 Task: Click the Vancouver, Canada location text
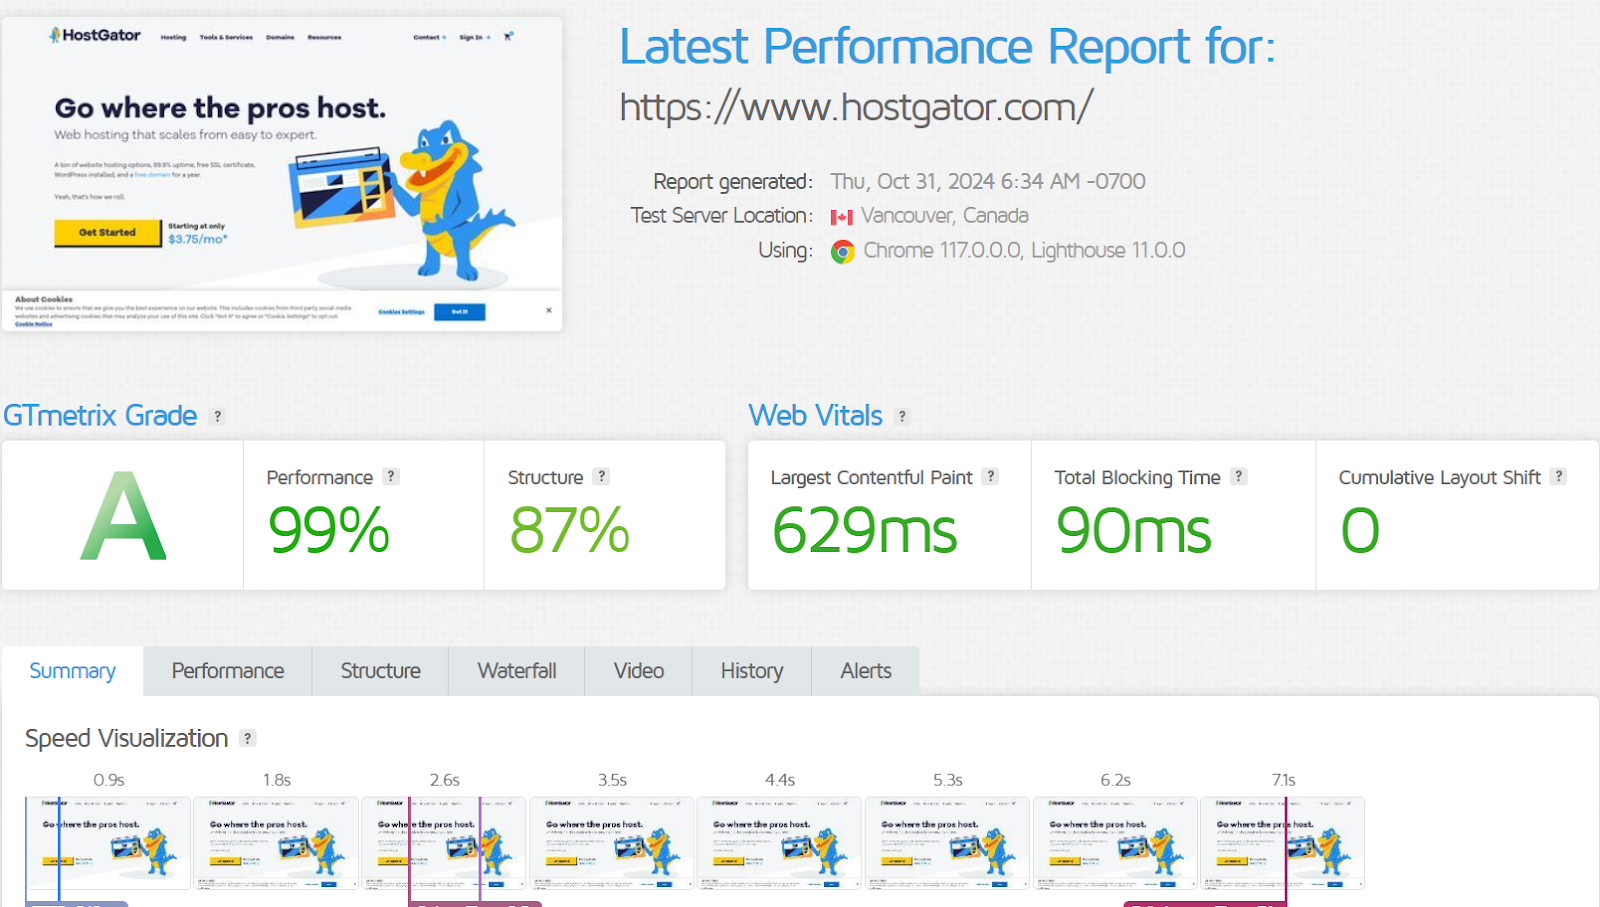945,216
